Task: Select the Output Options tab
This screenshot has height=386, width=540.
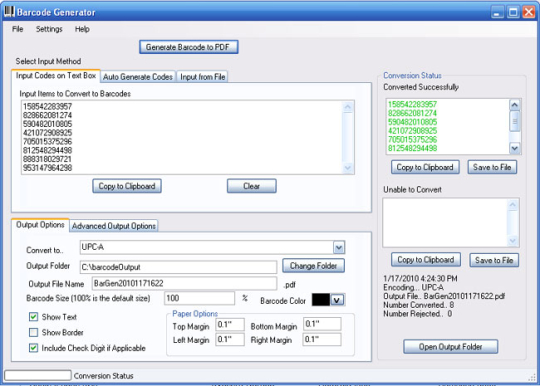Action: 40,225
